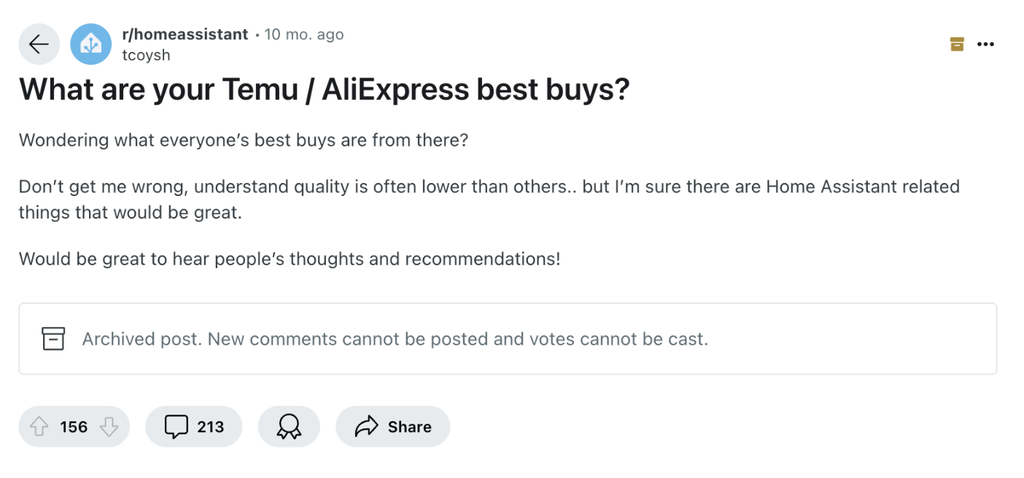The width and height of the screenshot is (1024, 478).
Task: Open the r/homeassistant subreddit link
Action: tap(185, 34)
